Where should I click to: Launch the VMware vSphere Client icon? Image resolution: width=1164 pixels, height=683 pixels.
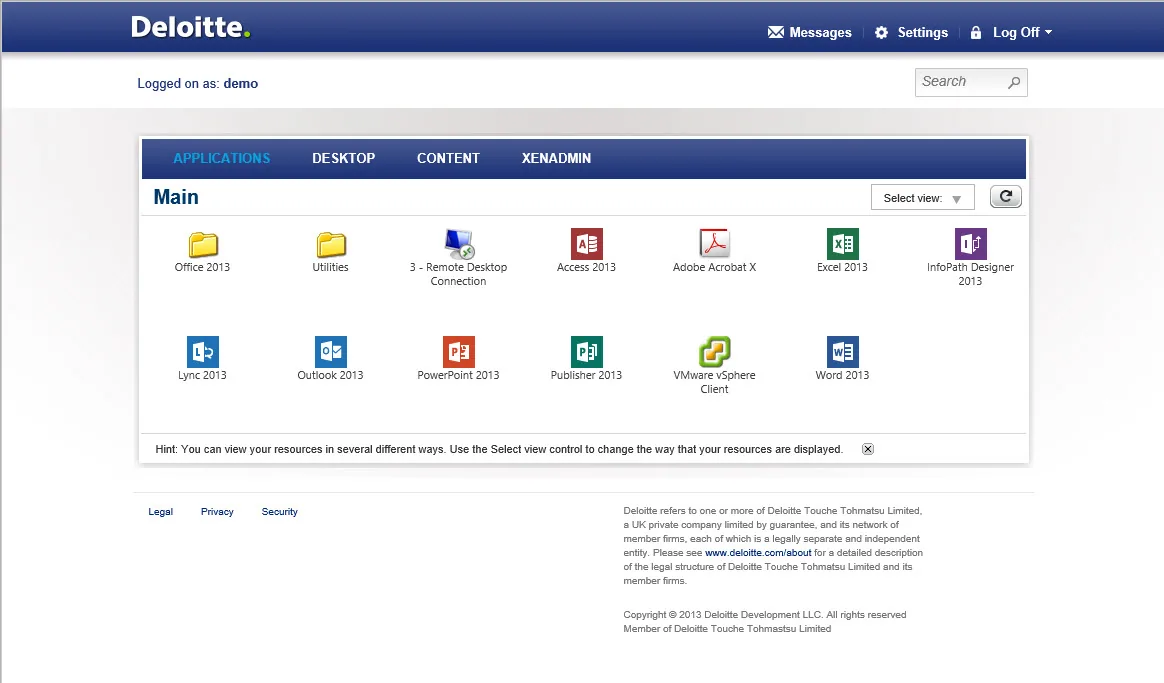[x=714, y=352]
